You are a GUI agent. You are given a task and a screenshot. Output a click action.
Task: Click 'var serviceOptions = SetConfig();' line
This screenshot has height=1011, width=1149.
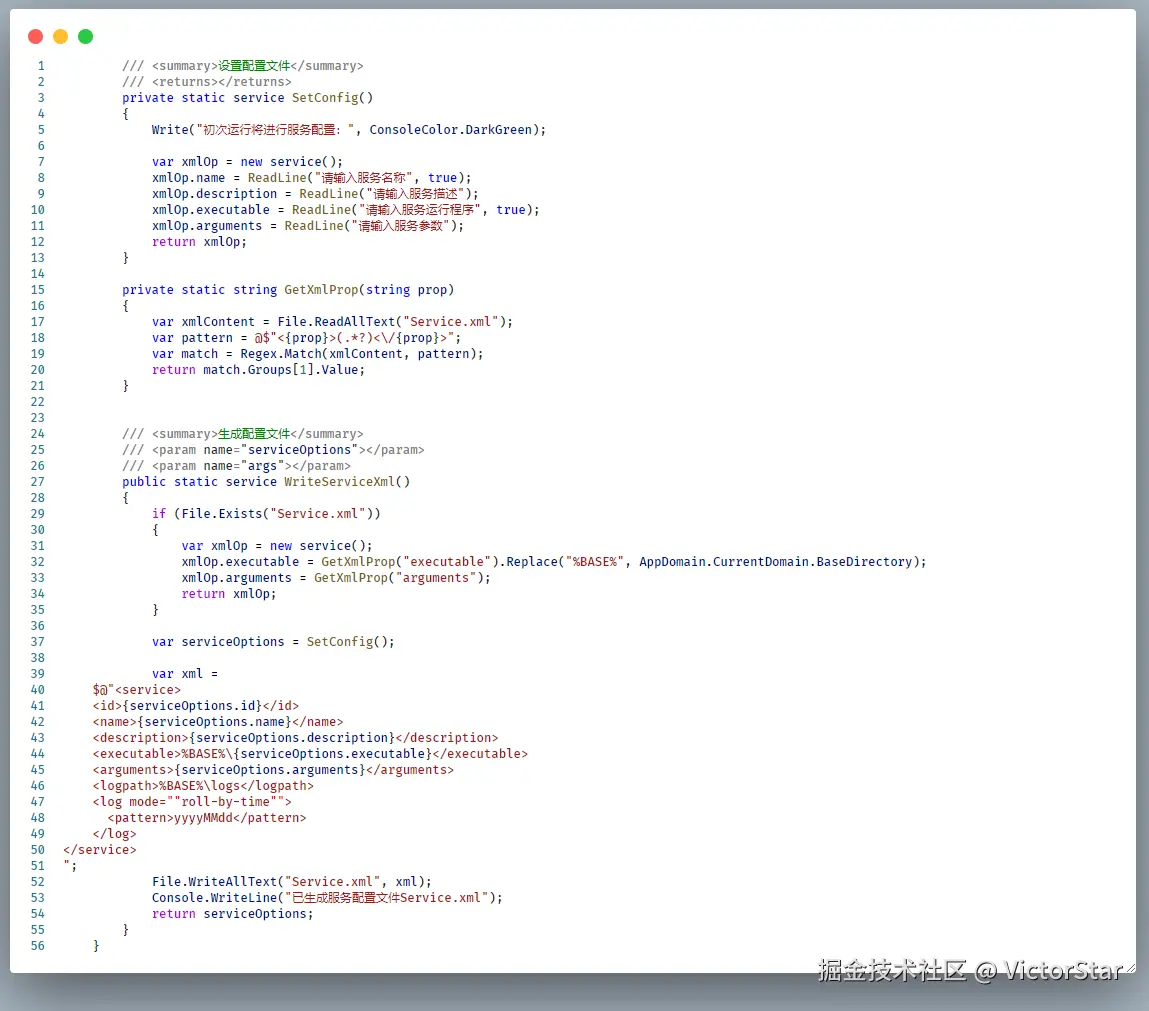pos(273,642)
